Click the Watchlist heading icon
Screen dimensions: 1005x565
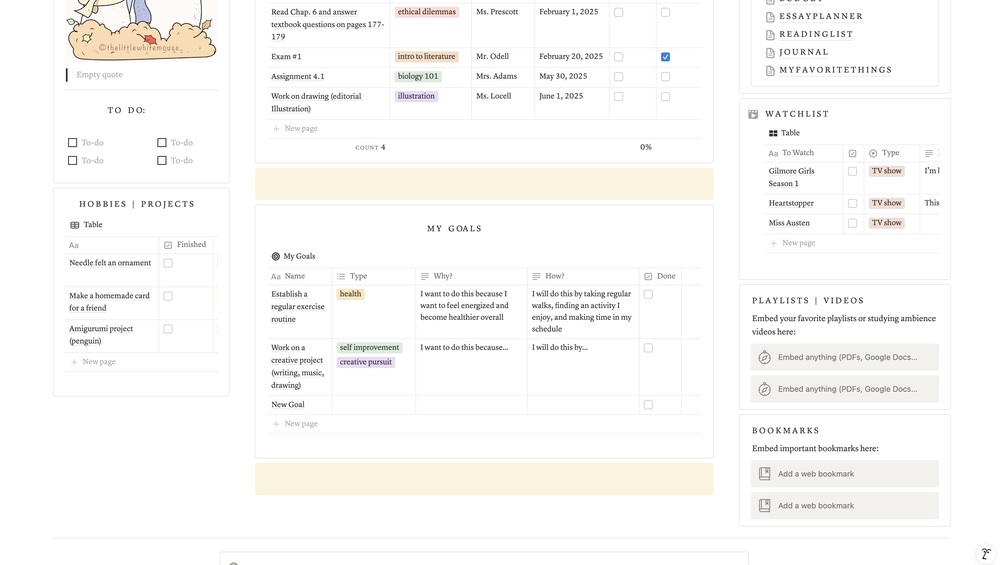point(753,115)
